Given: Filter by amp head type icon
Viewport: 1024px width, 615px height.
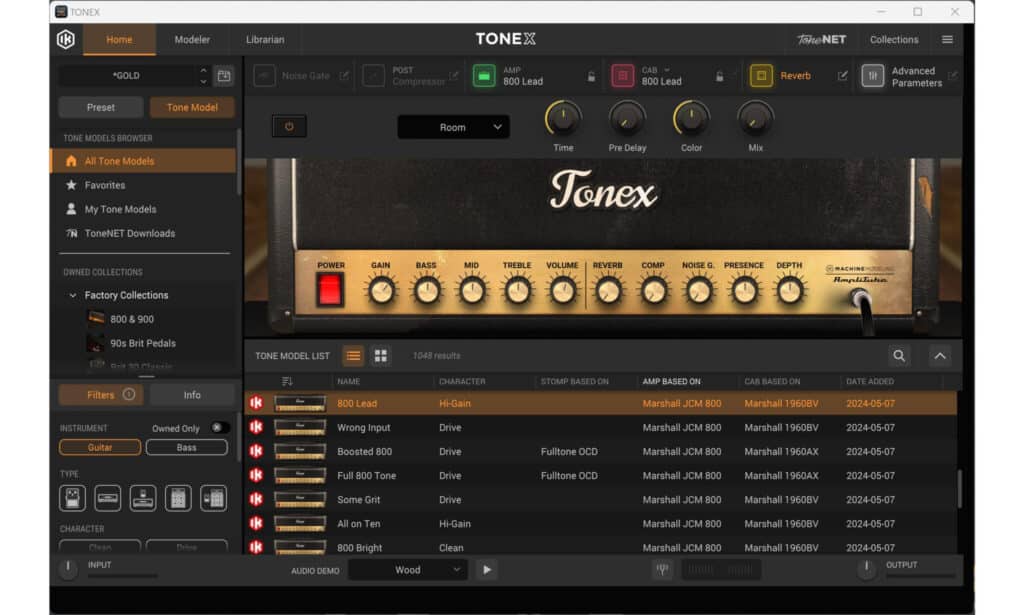Looking at the screenshot, I should click(108, 499).
